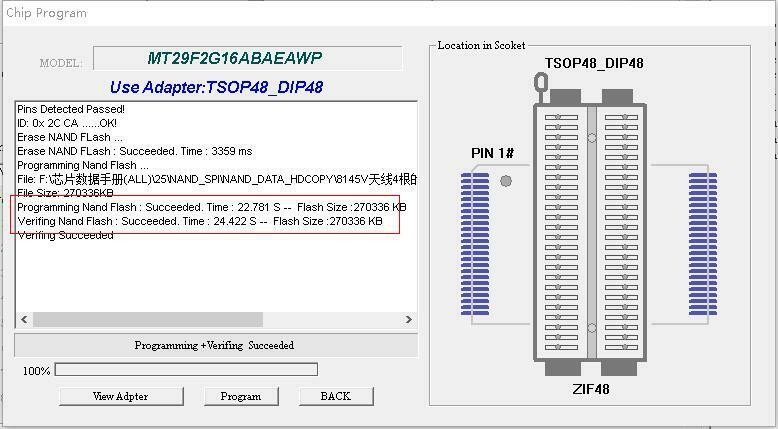The width and height of the screenshot is (778, 429).
Task: Click the log scrollbar left arrow
Action: point(23,319)
